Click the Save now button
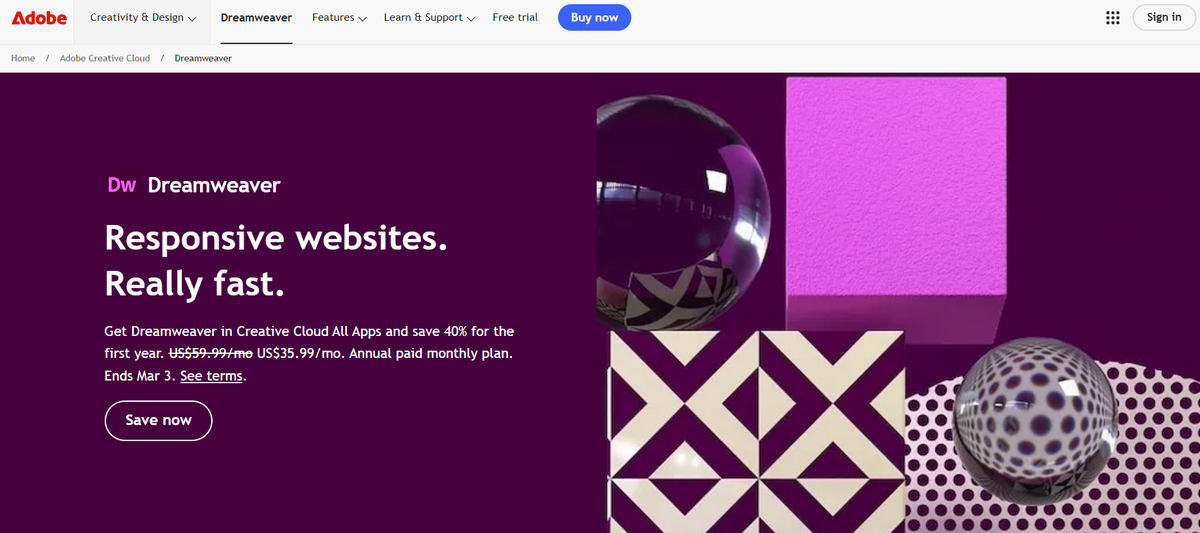The image size is (1200, 533). [158, 420]
